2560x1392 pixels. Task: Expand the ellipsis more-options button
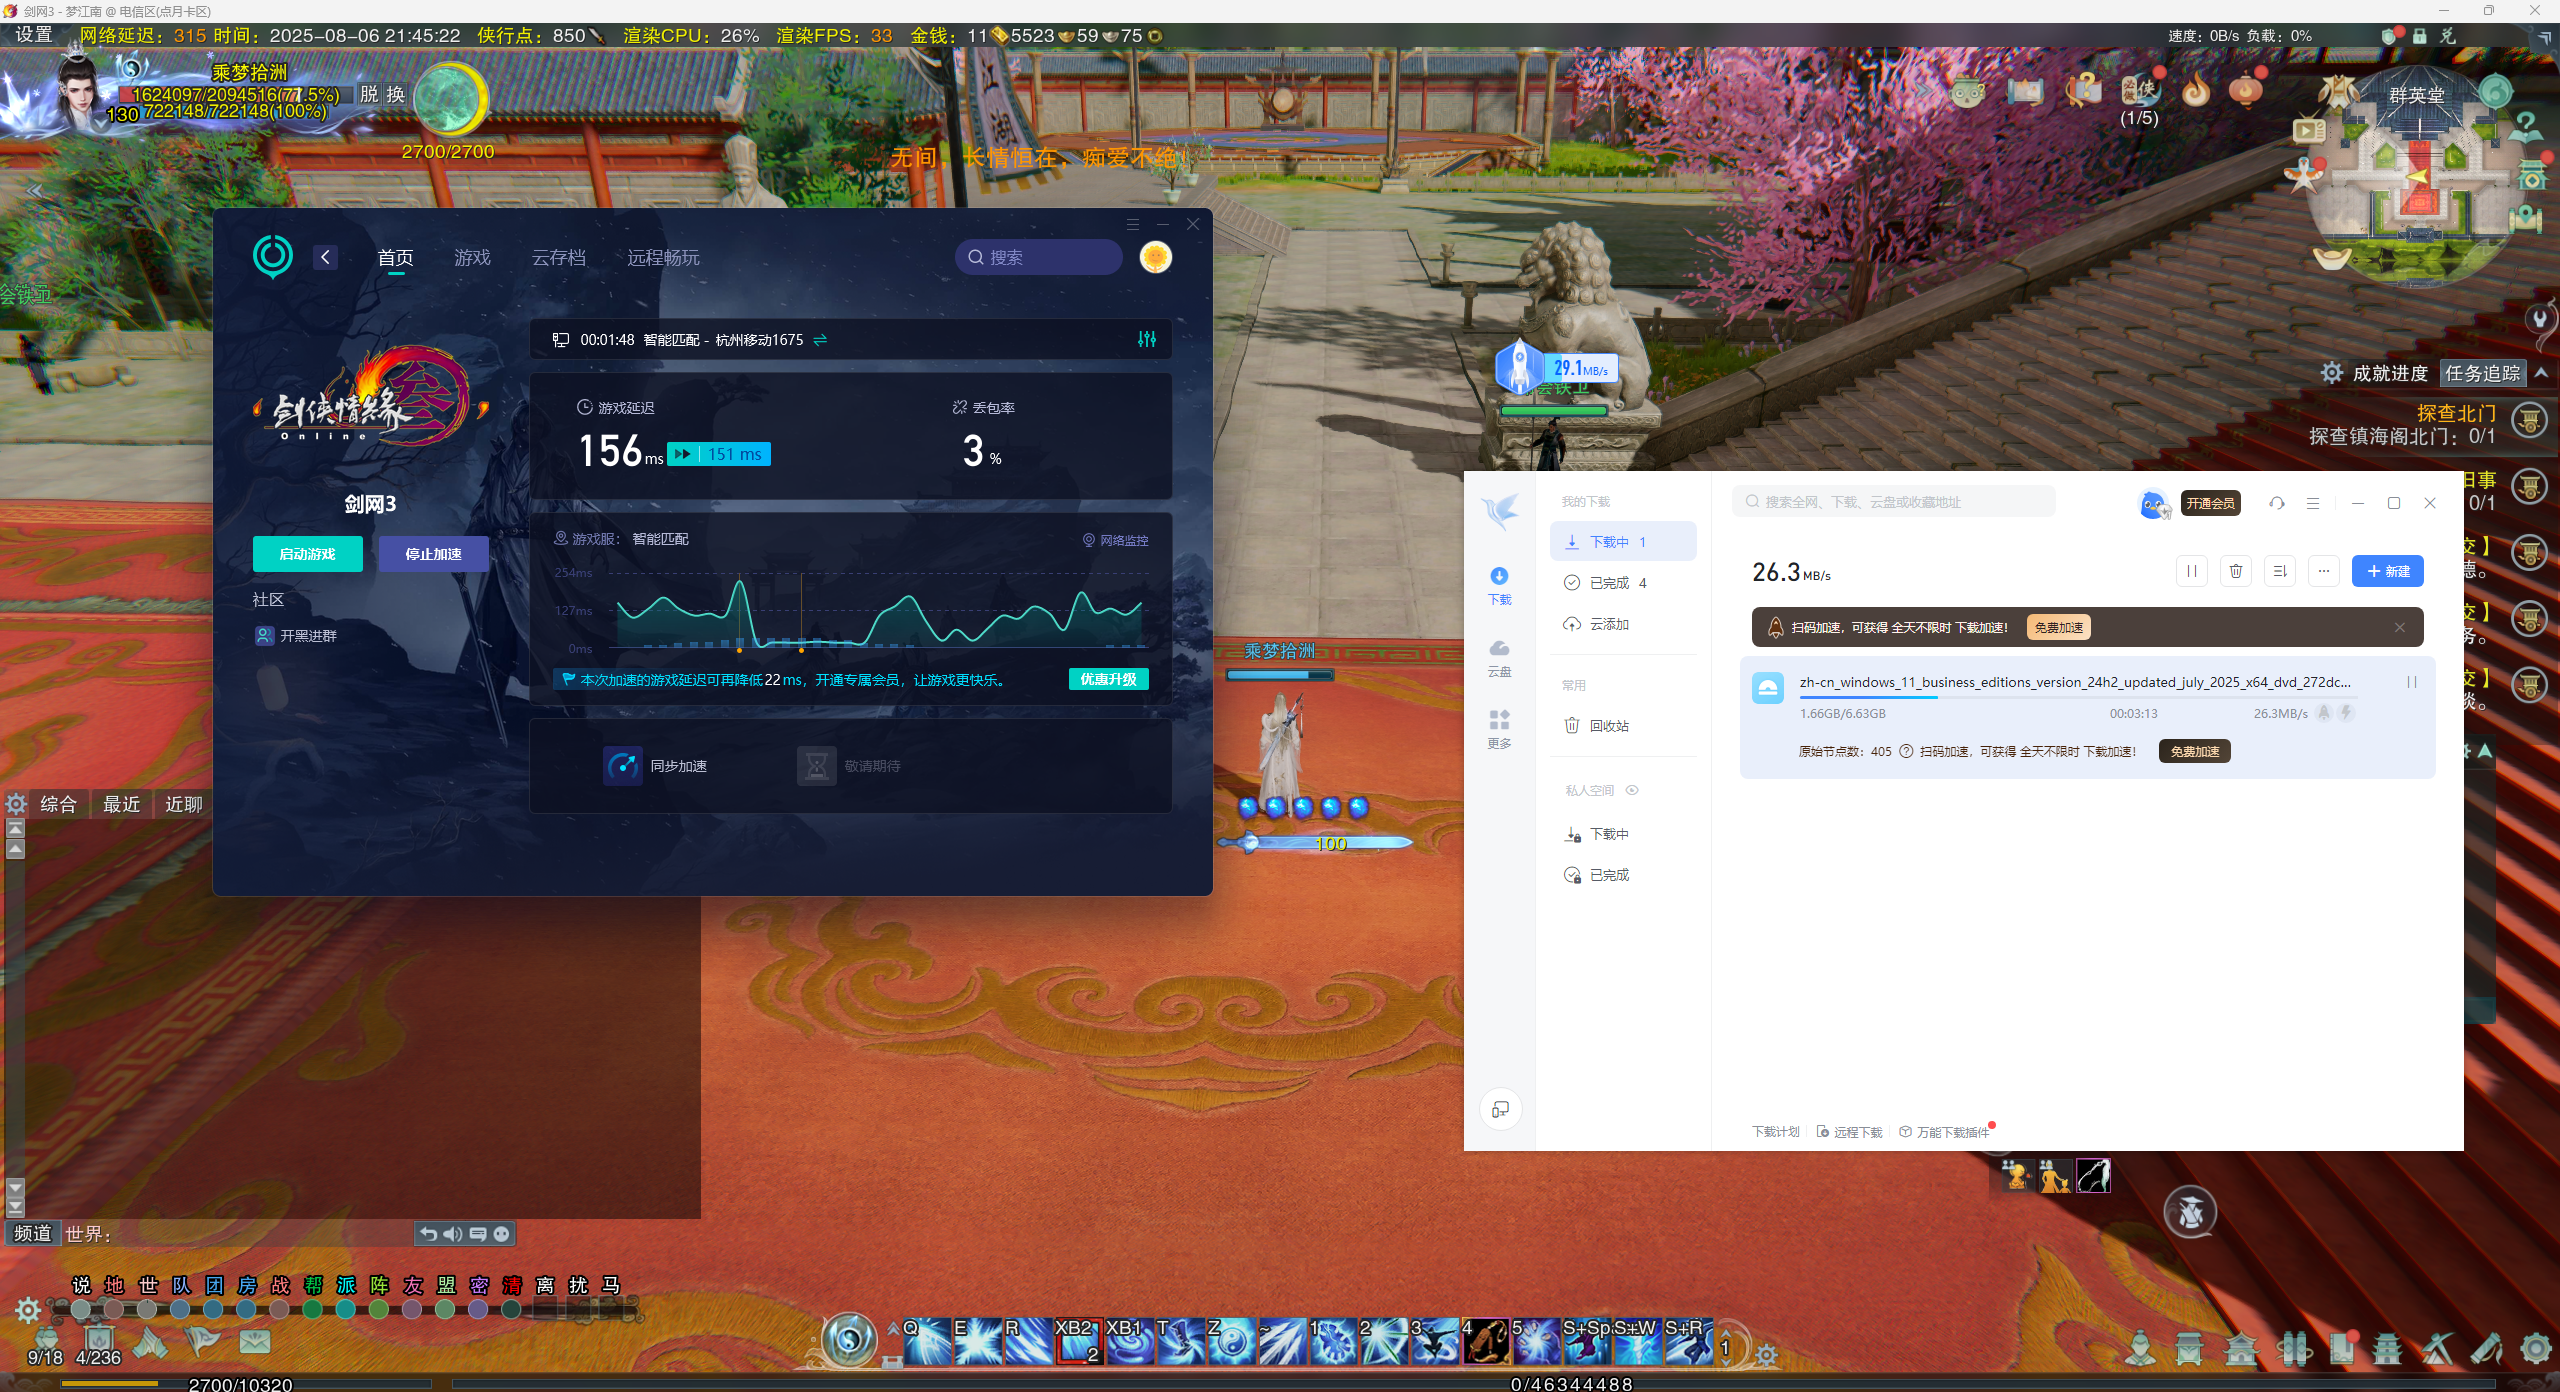(x=2323, y=571)
